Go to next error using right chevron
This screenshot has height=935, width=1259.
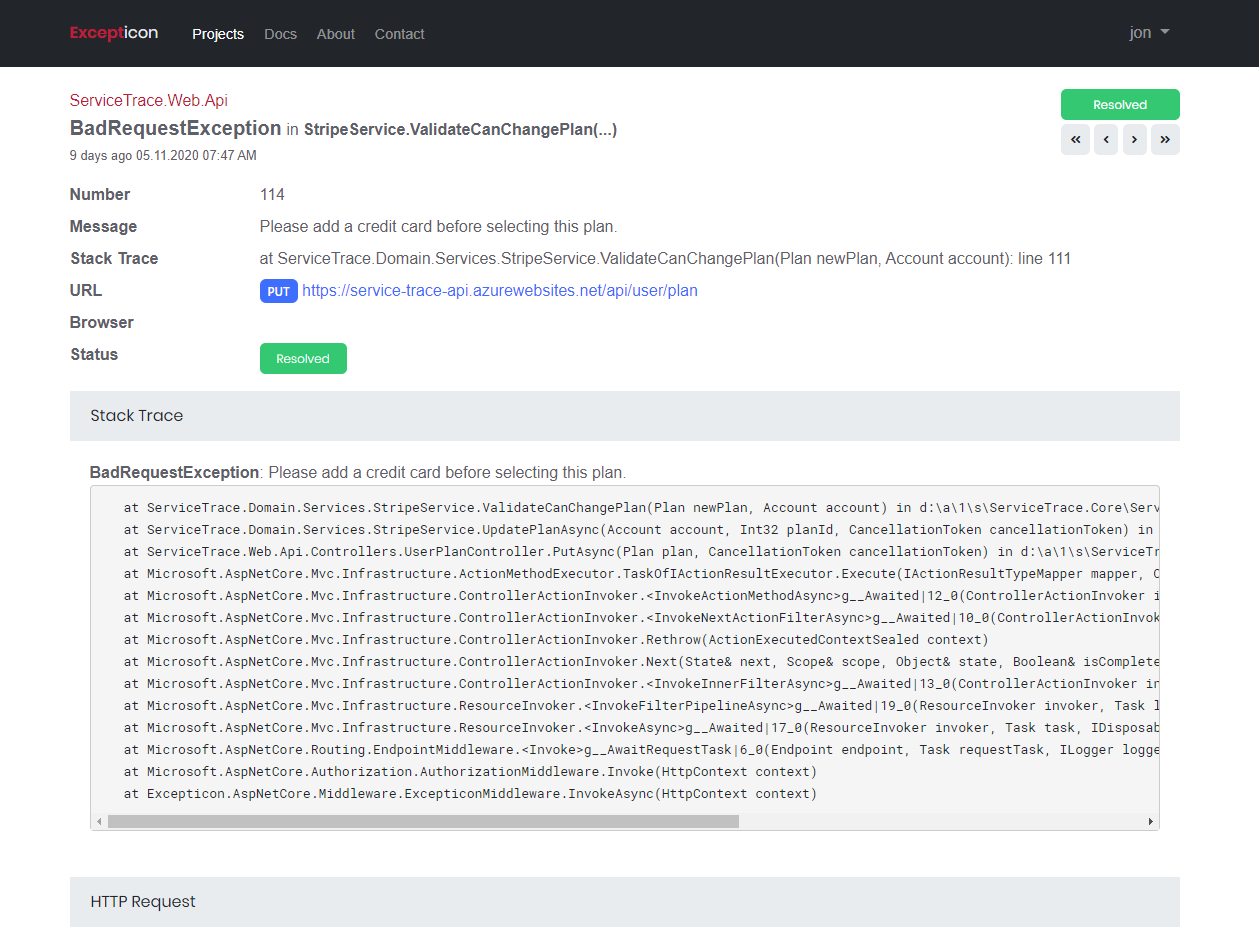point(1135,140)
